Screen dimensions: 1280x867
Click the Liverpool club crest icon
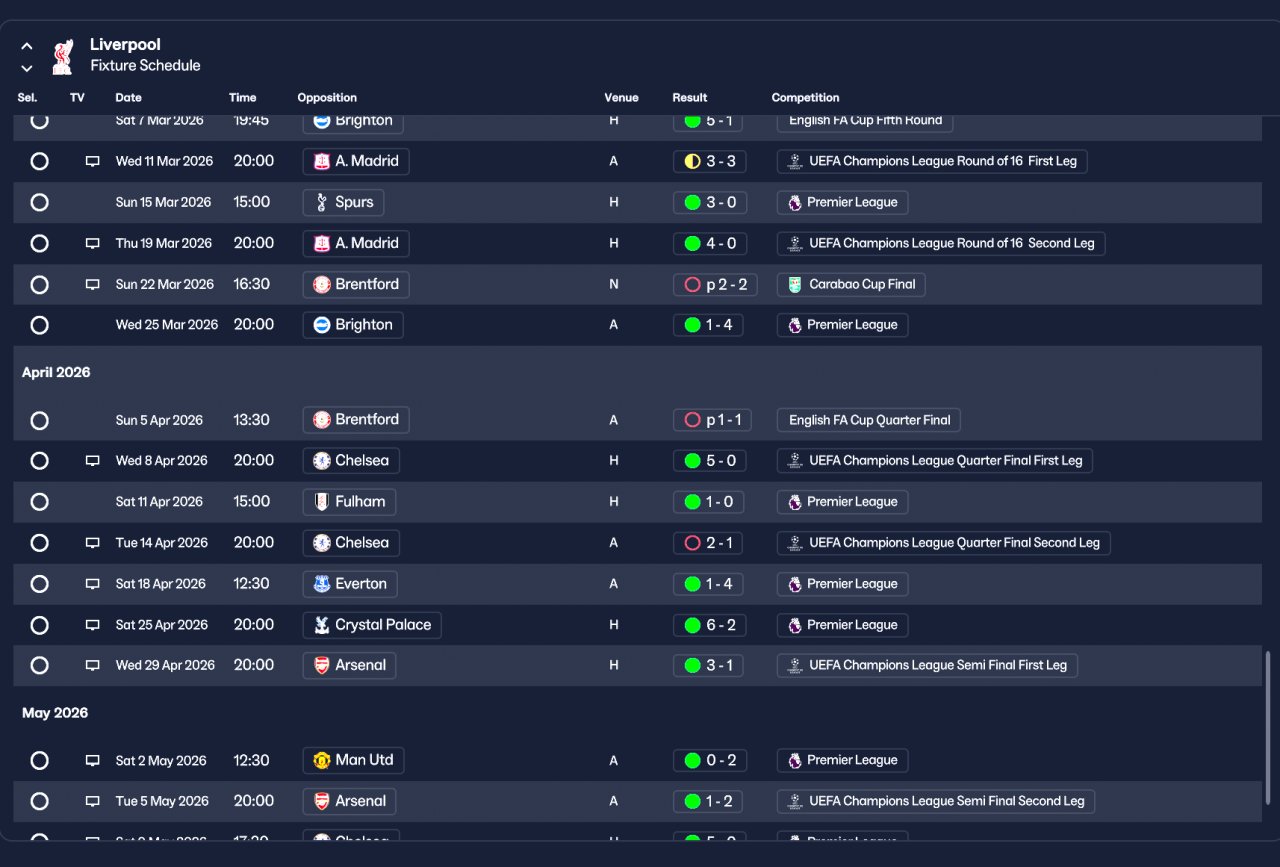(62, 56)
